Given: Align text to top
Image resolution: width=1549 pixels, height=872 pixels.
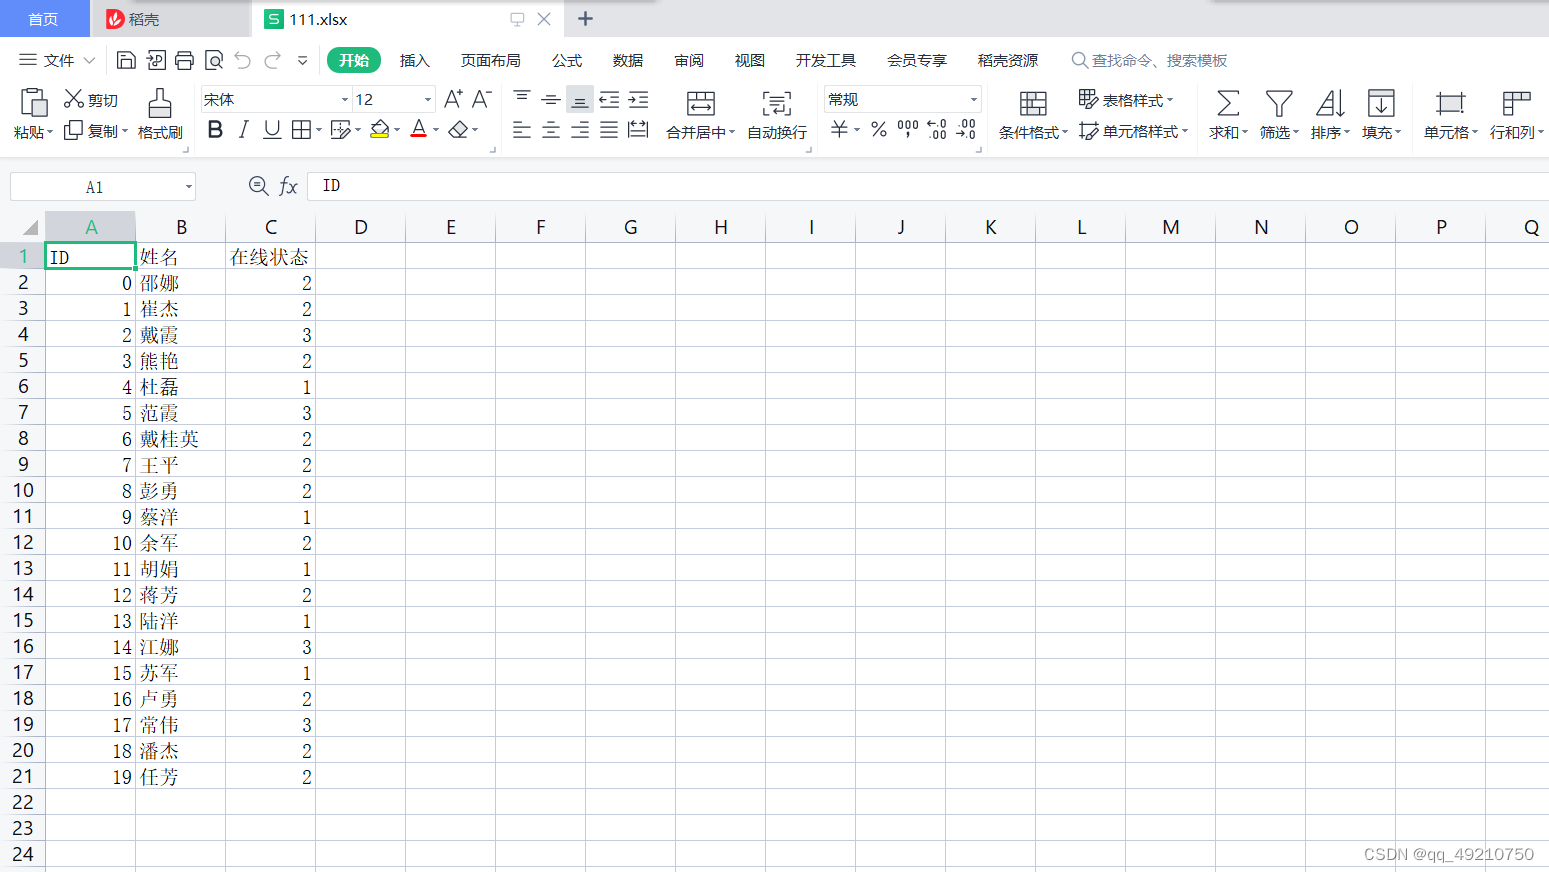Looking at the screenshot, I should [522, 99].
